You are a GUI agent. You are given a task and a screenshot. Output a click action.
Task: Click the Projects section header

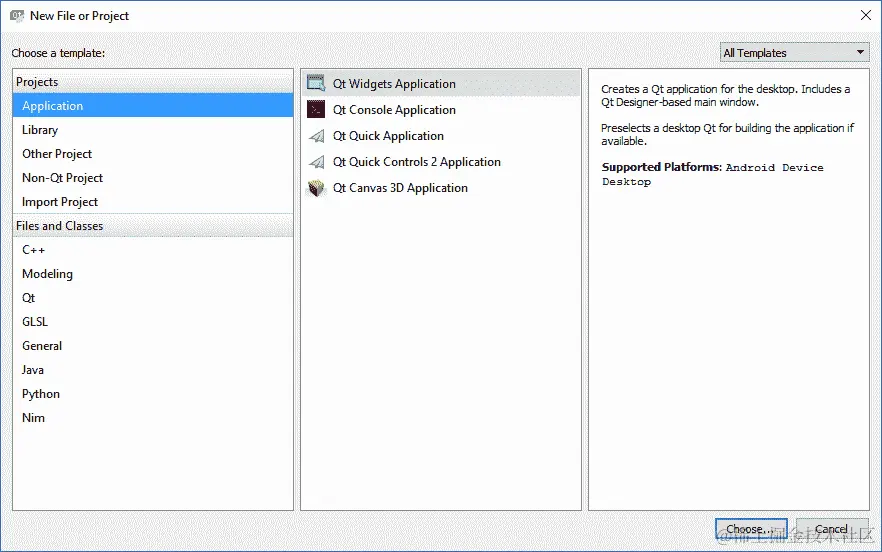pos(153,82)
